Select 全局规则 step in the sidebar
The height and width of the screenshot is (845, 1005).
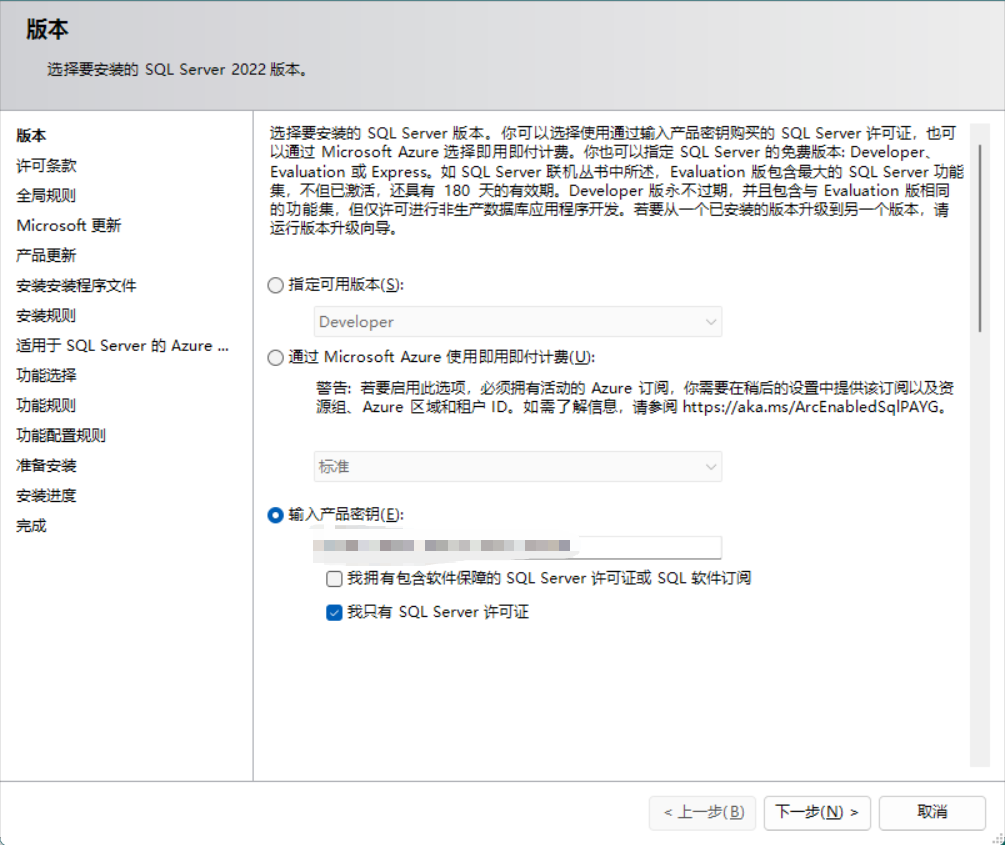pyautogui.click(x=46, y=196)
